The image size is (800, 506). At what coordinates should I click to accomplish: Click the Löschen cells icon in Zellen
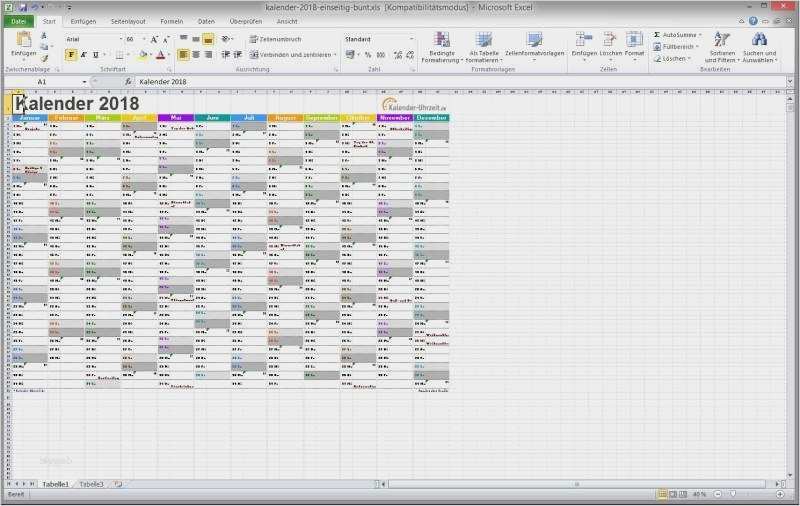click(x=610, y=40)
